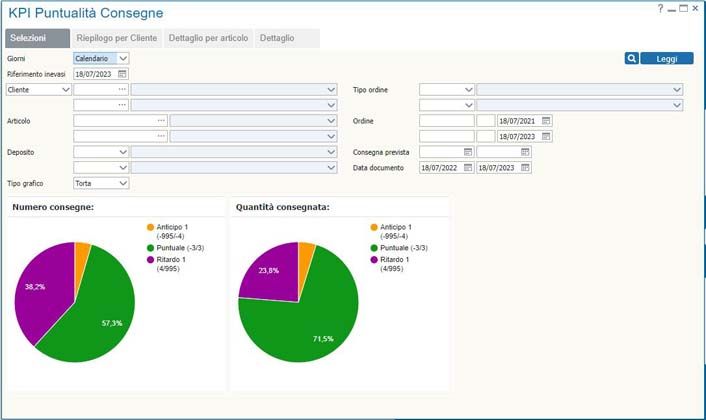
Task: Click the help question mark icon
Action: (x=660, y=8)
